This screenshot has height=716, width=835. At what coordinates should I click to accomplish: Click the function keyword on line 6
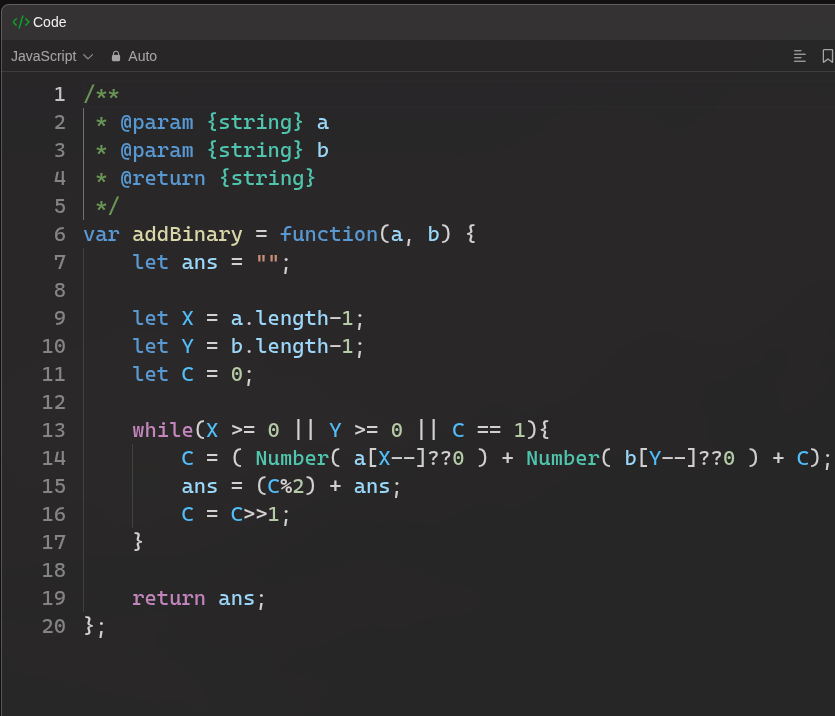click(329, 235)
